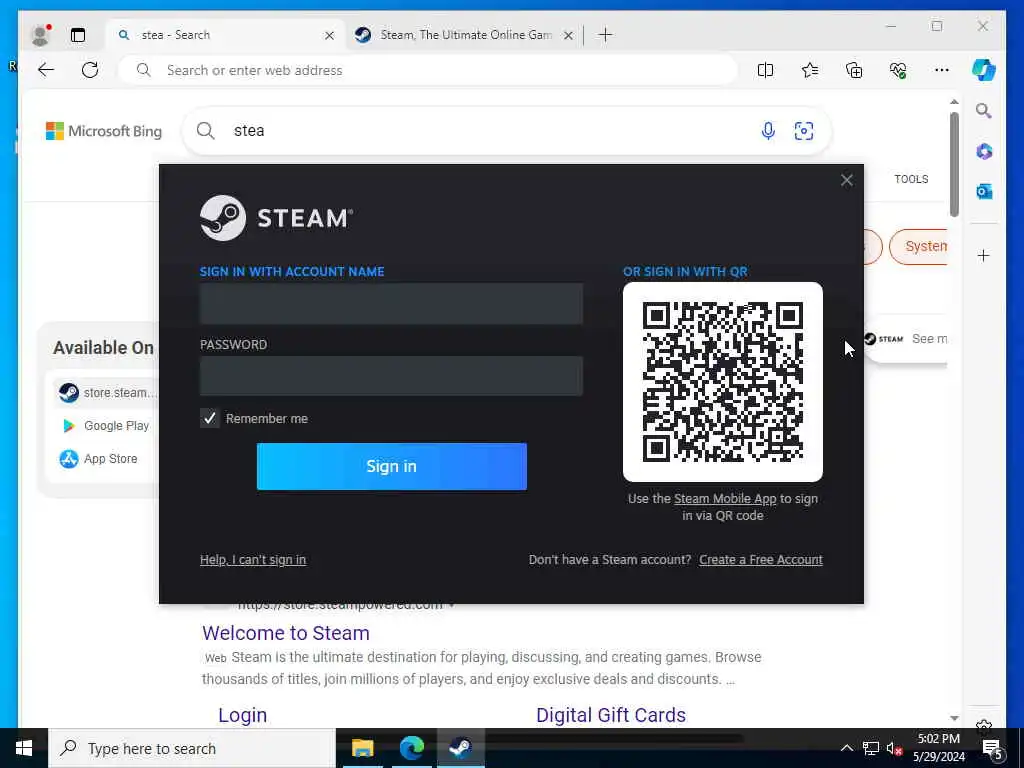The width and height of the screenshot is (1024, 768).
Task: Click the muted volume tray icon
Action: [x=894, y=748]
